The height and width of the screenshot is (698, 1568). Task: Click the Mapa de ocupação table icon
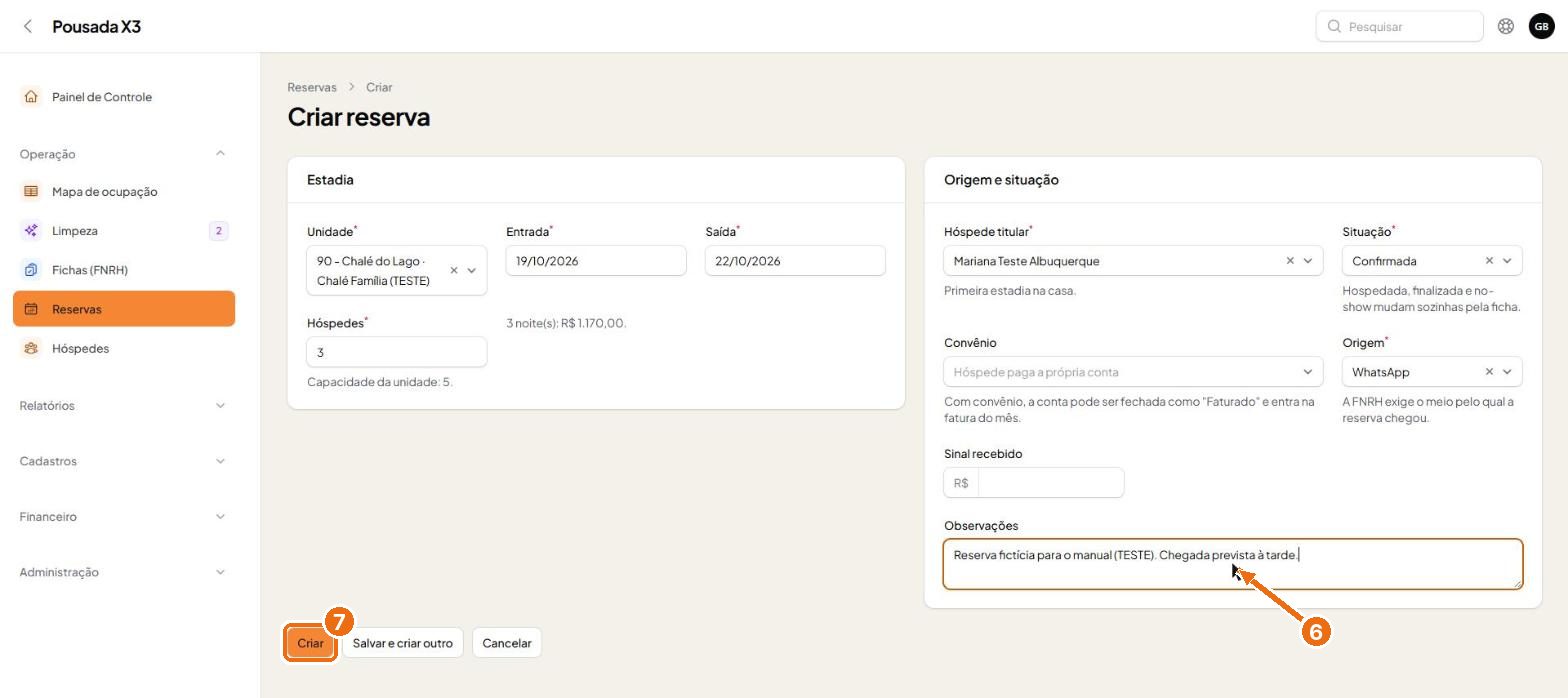click(x=31, y=192)
